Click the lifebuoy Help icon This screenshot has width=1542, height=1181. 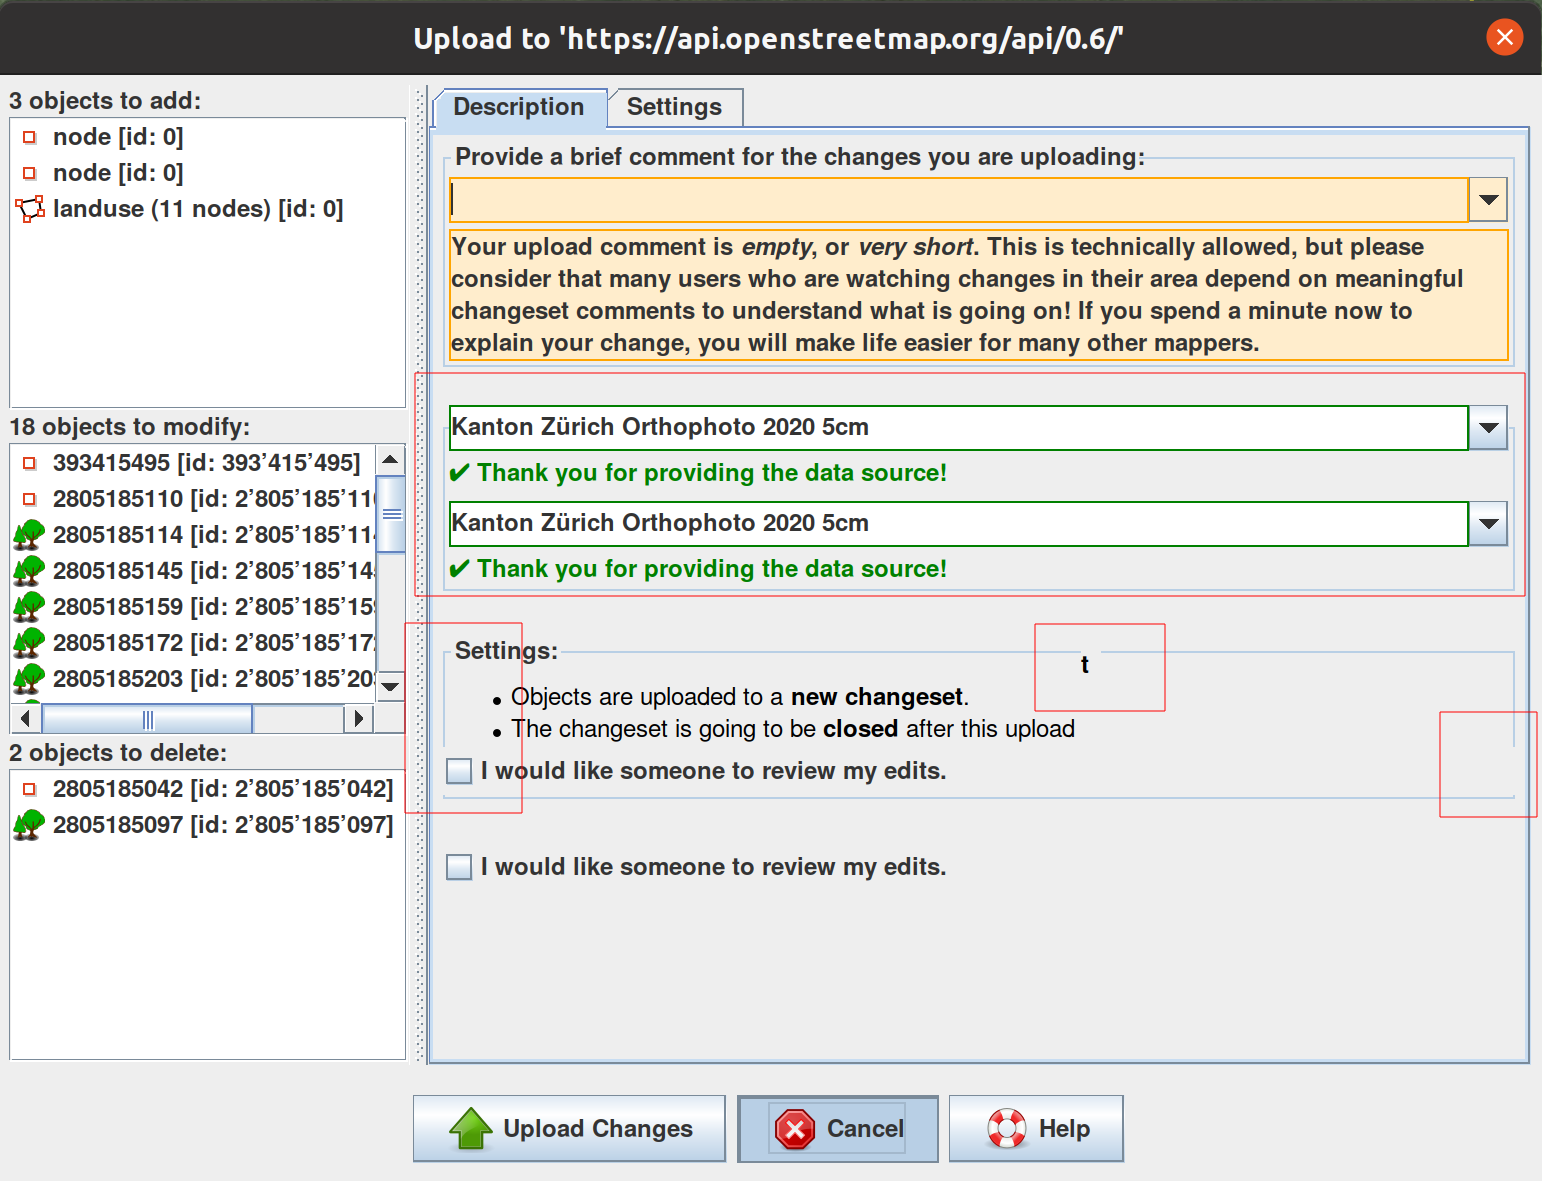coord(1007,1129)
